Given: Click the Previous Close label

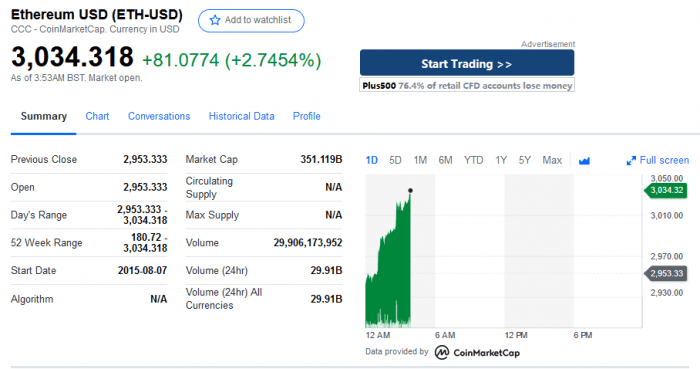Looking at the screenshot, I should tap(44, 159).
